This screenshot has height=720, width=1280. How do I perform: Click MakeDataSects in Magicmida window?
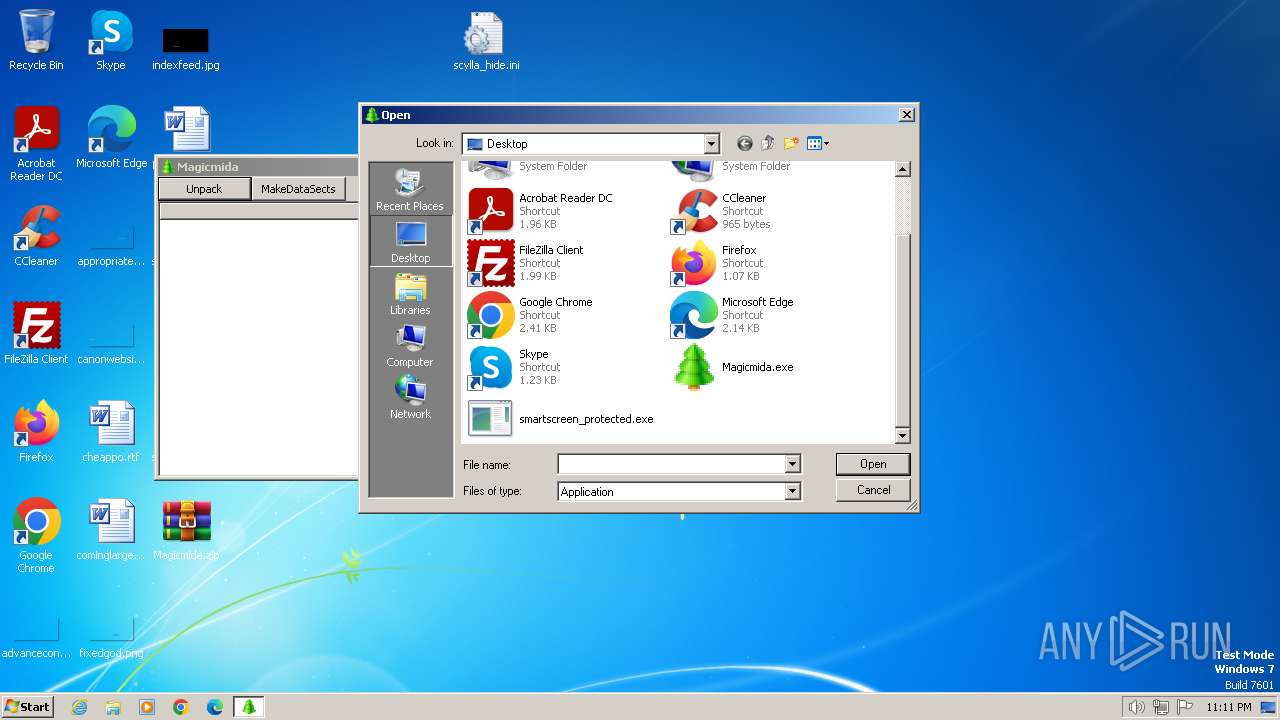298,189
